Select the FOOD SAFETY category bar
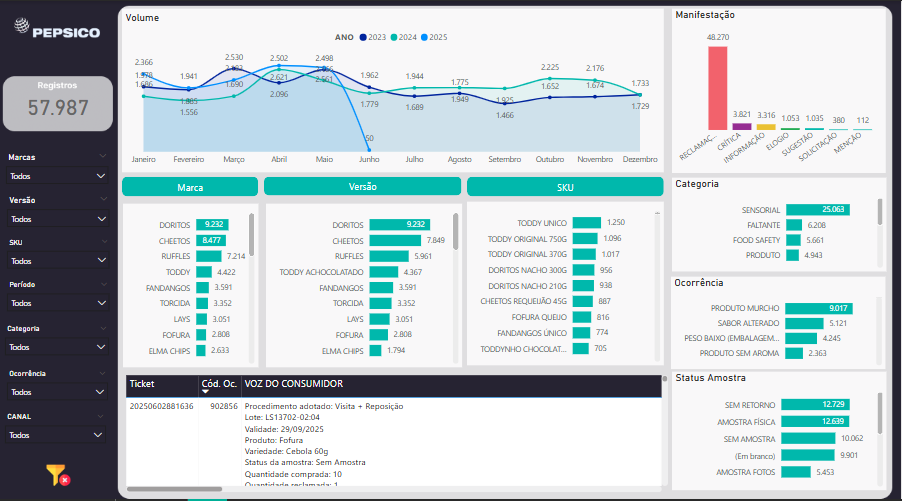This screenshot has width=902, height=501. click(793, 240)
